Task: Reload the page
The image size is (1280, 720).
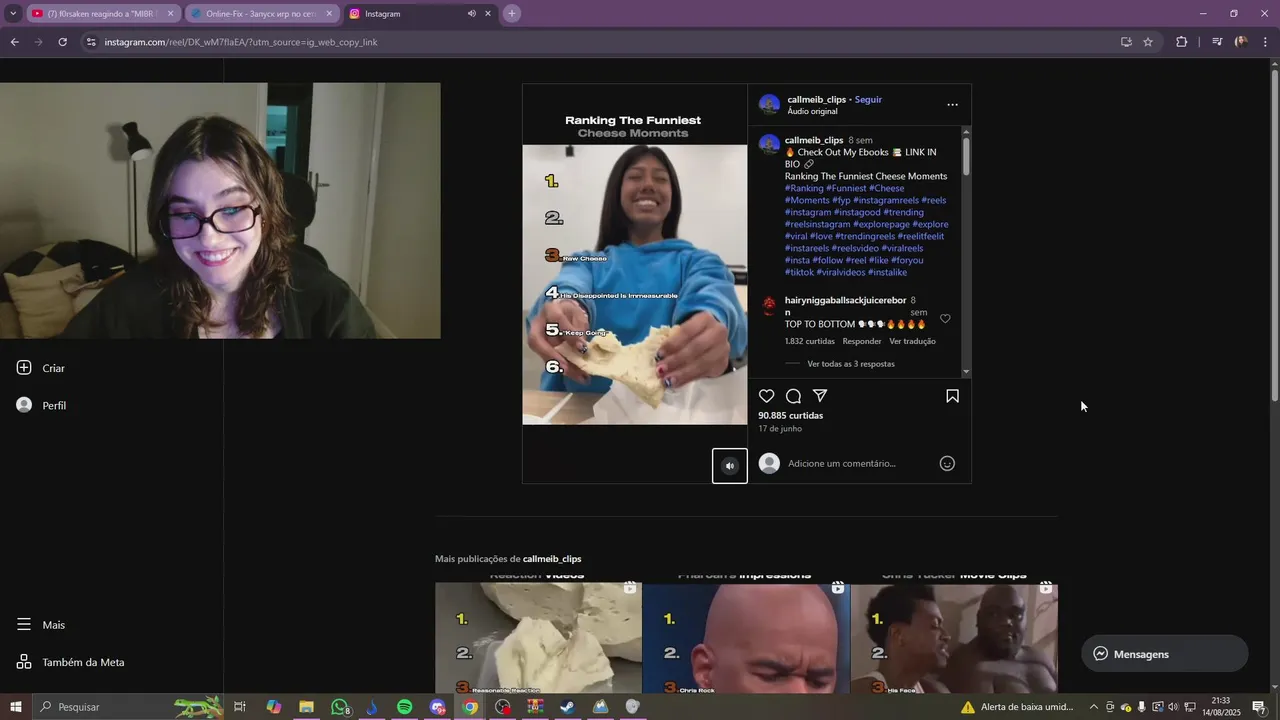Action: [62, 42]
